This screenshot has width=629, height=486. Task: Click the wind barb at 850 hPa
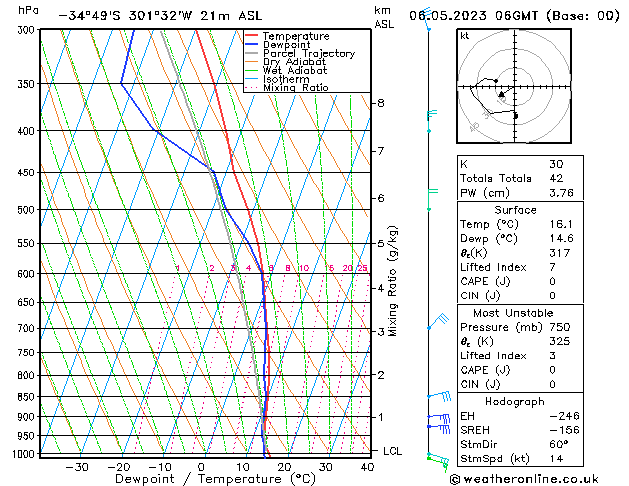(x=439, y=396)
